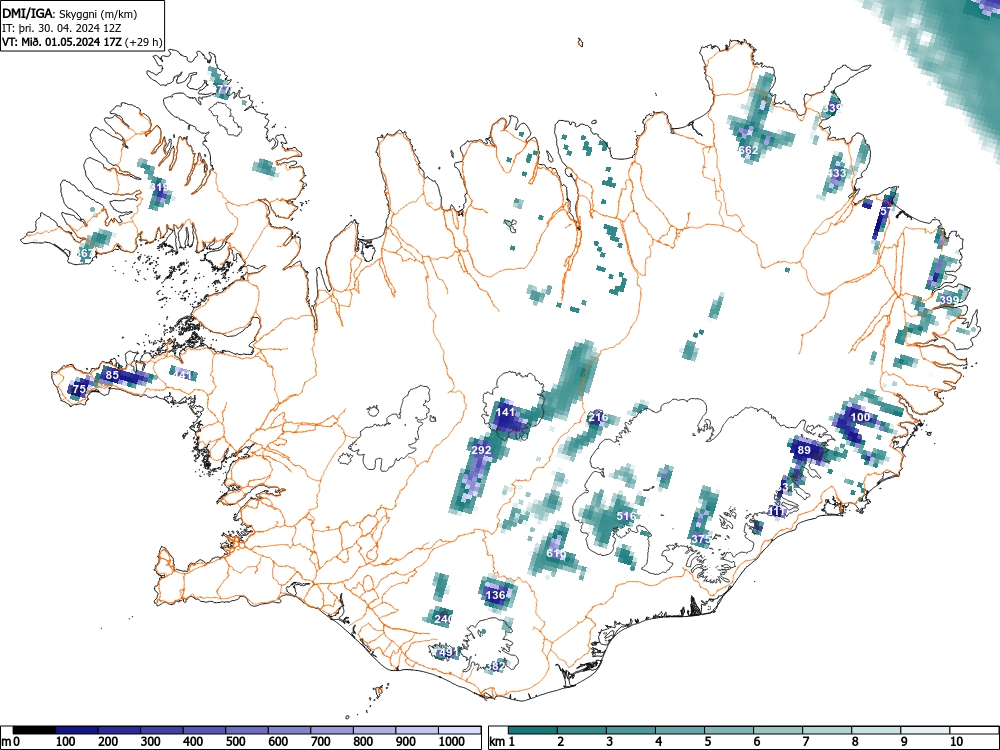Click the '400' tick on the meters legend
This screenshot has width=1000, height=750.
[193, 742]
